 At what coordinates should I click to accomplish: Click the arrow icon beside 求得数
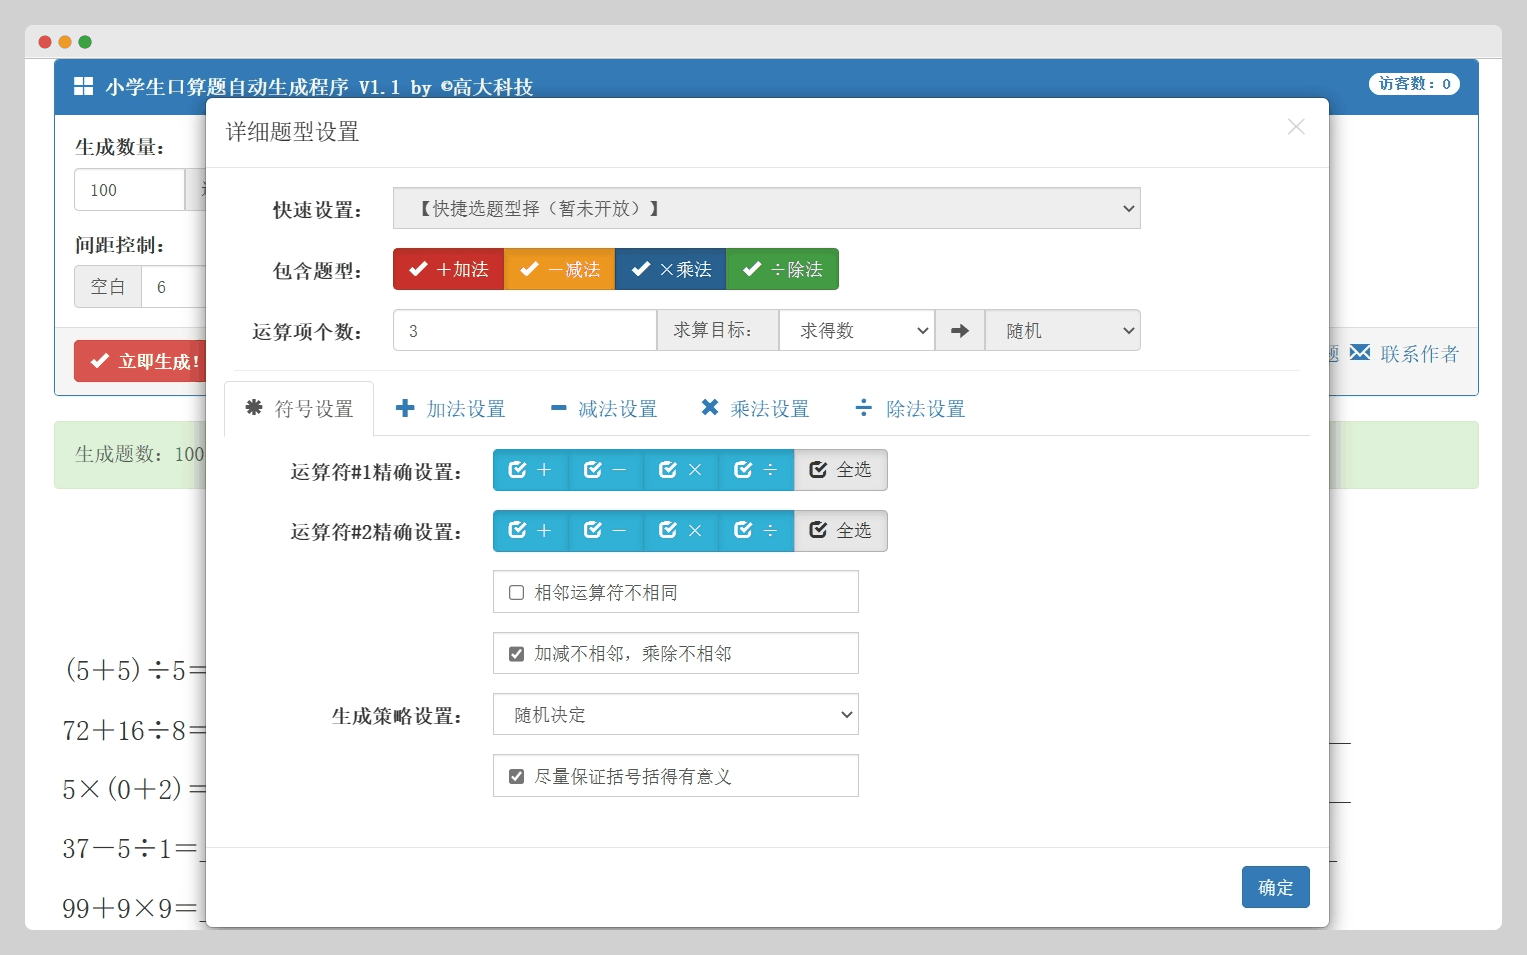959,331
